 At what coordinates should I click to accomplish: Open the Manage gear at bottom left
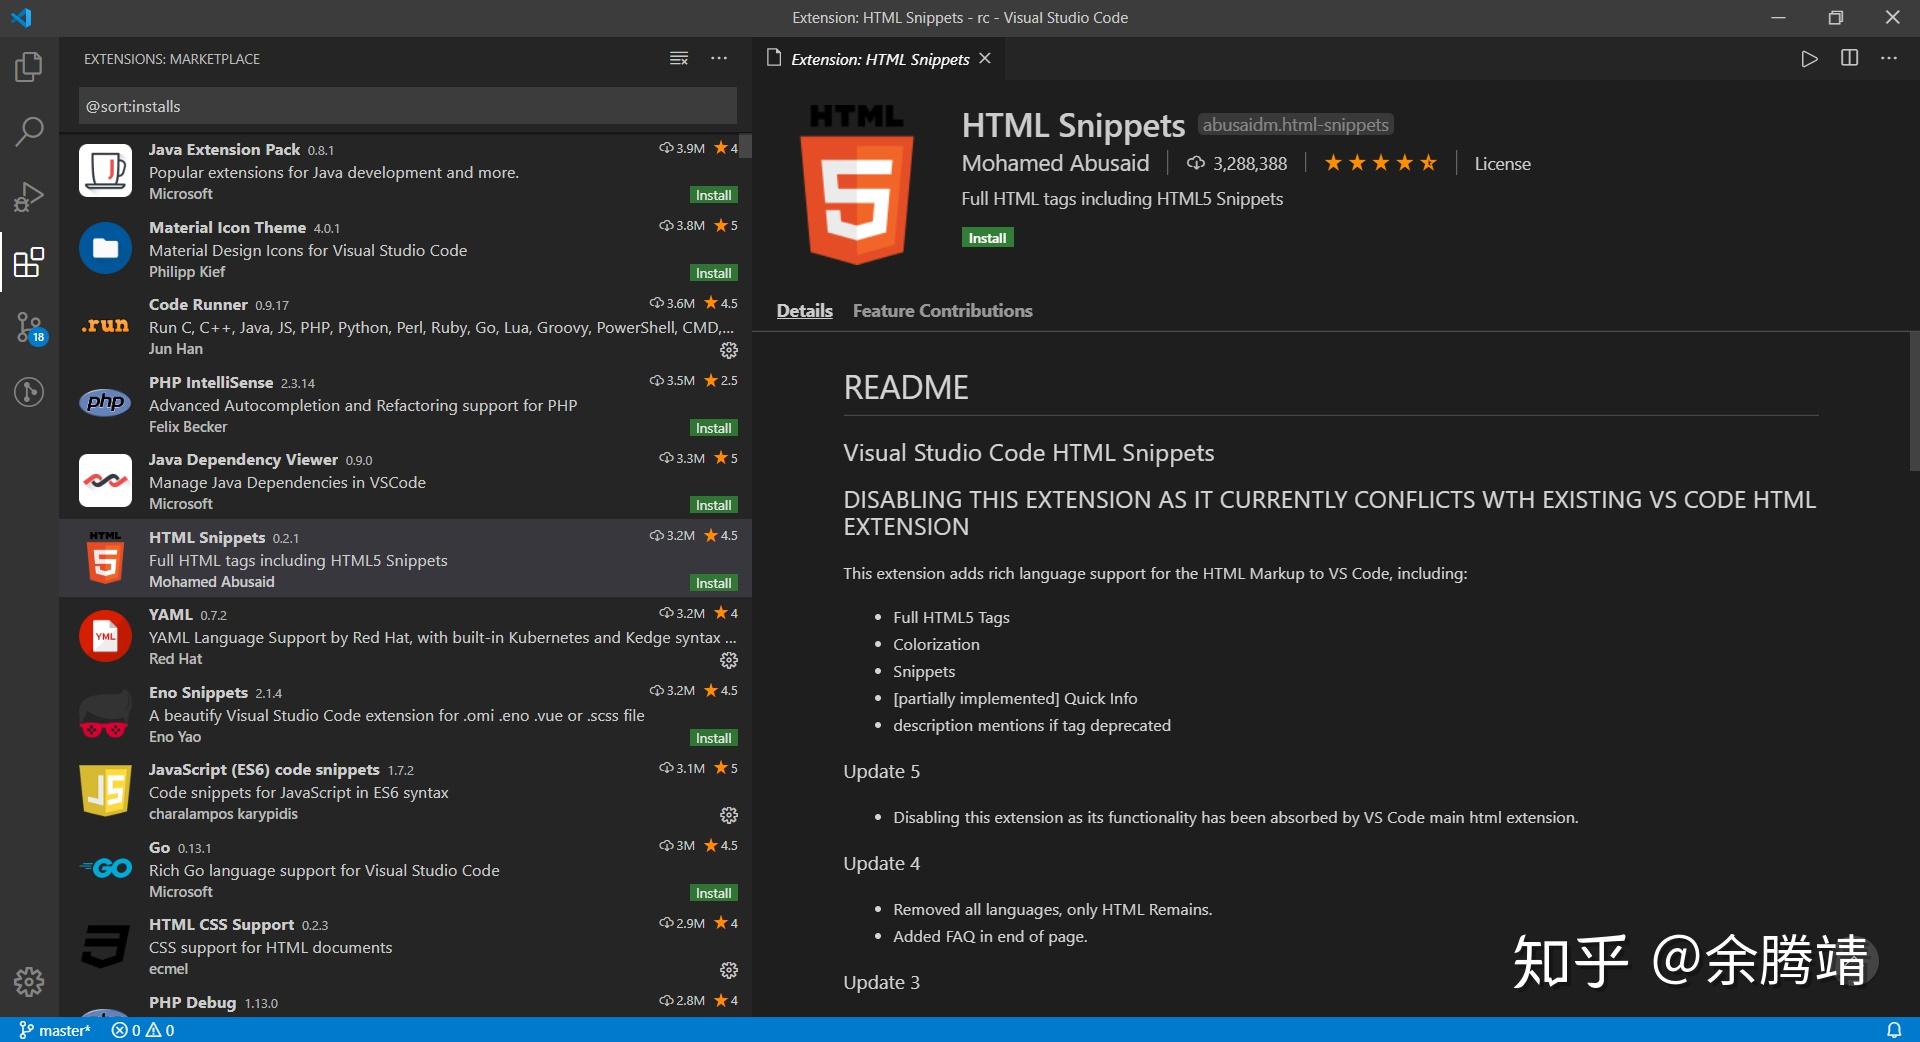[x=29, y=983]
